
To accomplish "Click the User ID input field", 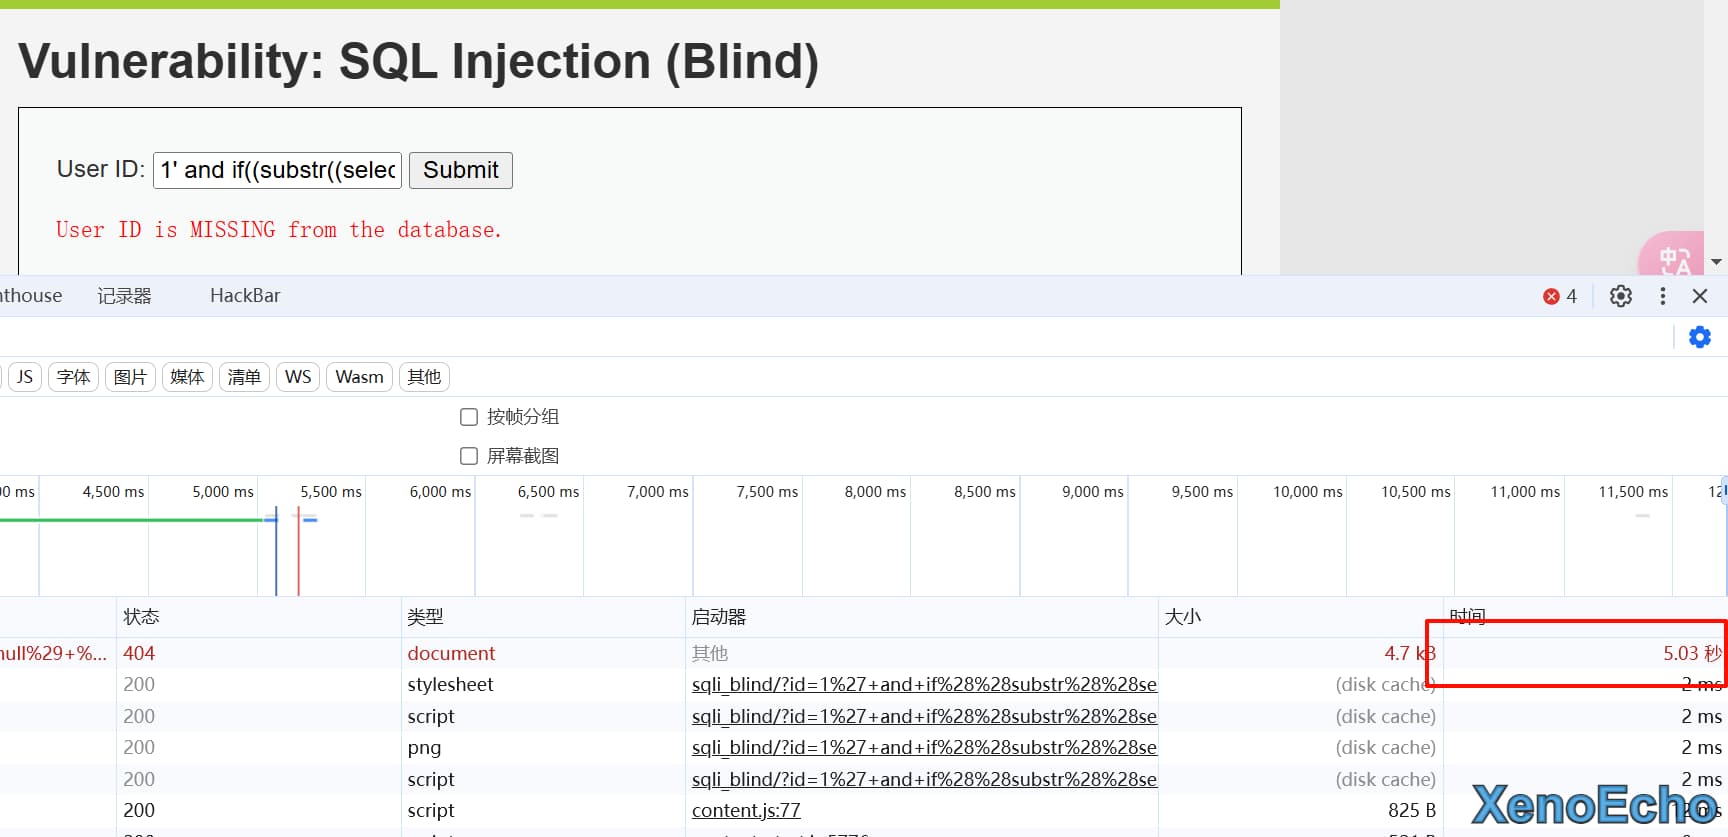I will click(x=277, y=170).
